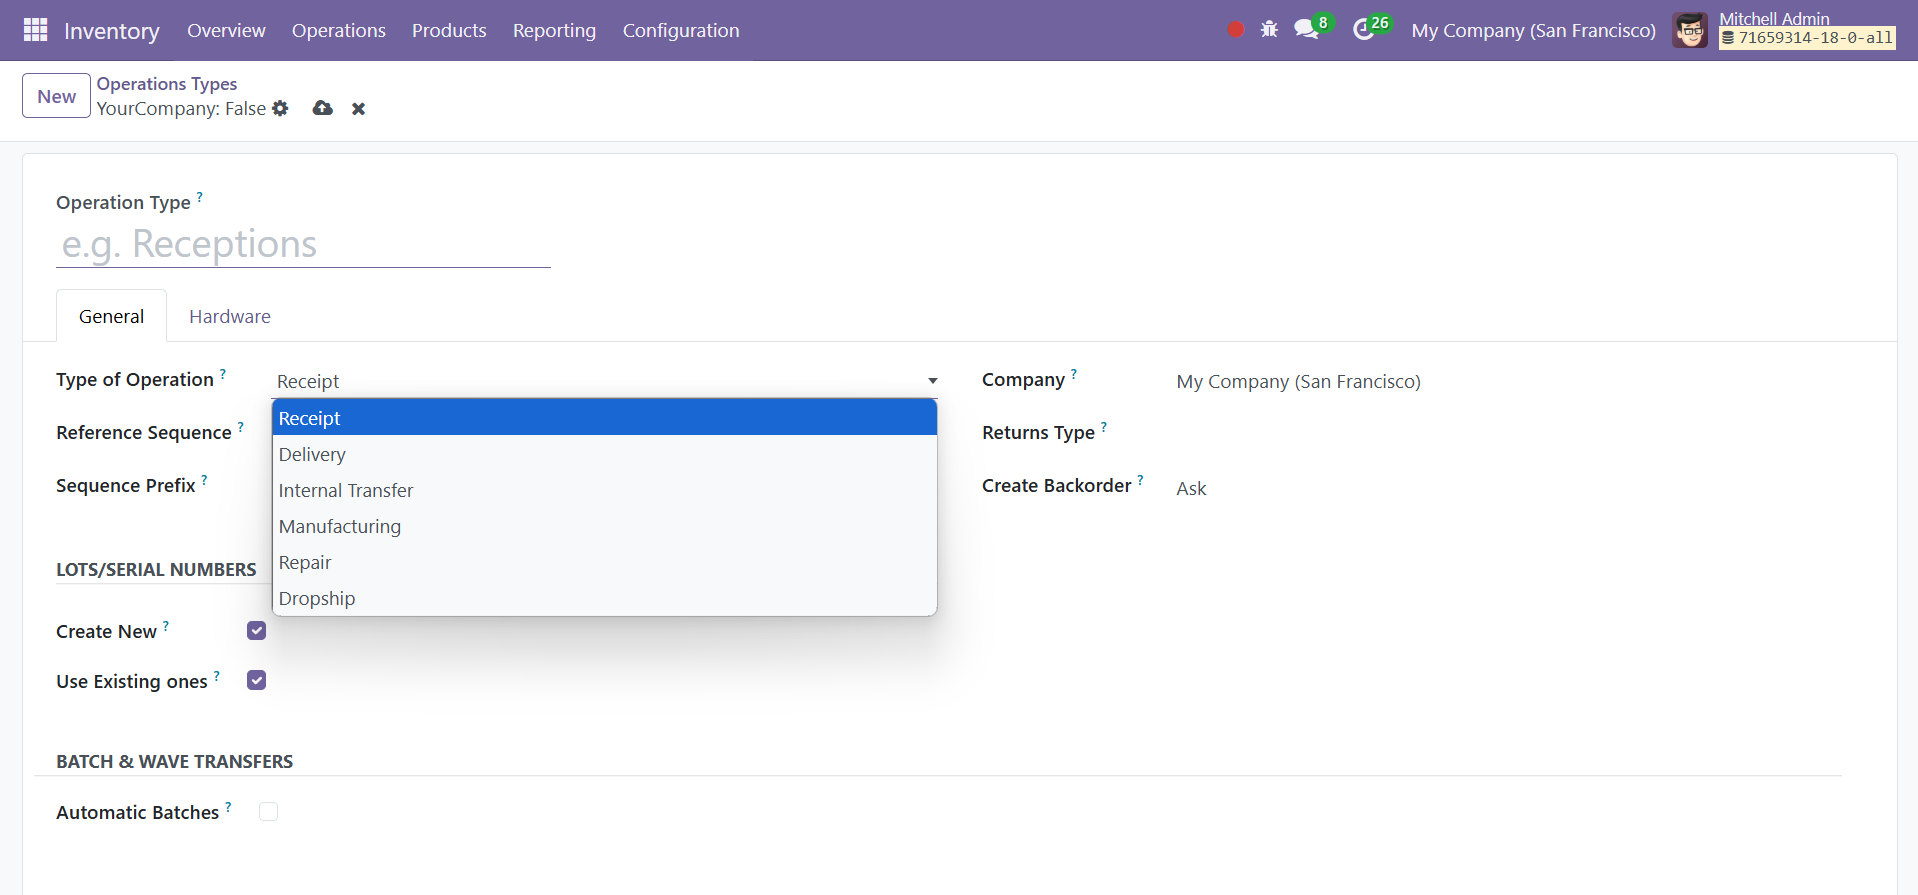Click the Operation Type name input field
This screenshot has height=895, width=1918.
(303, 244)
